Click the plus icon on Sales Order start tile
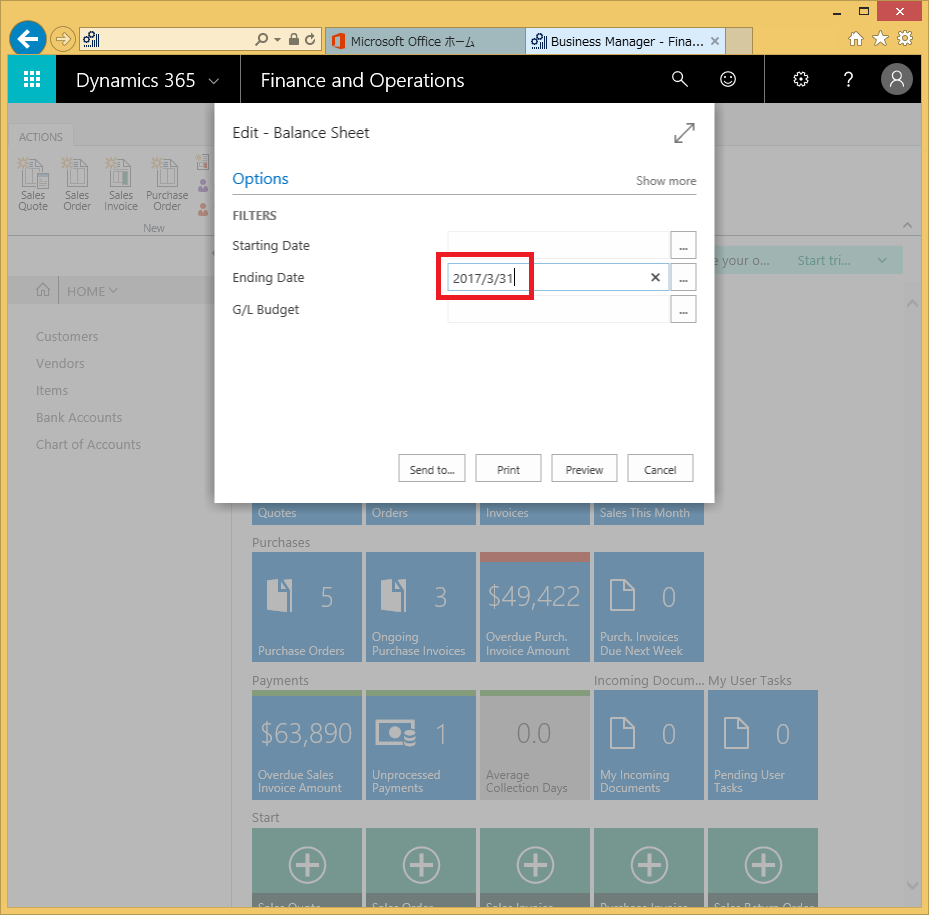929x915 pixels. click(x=421, y=865)
